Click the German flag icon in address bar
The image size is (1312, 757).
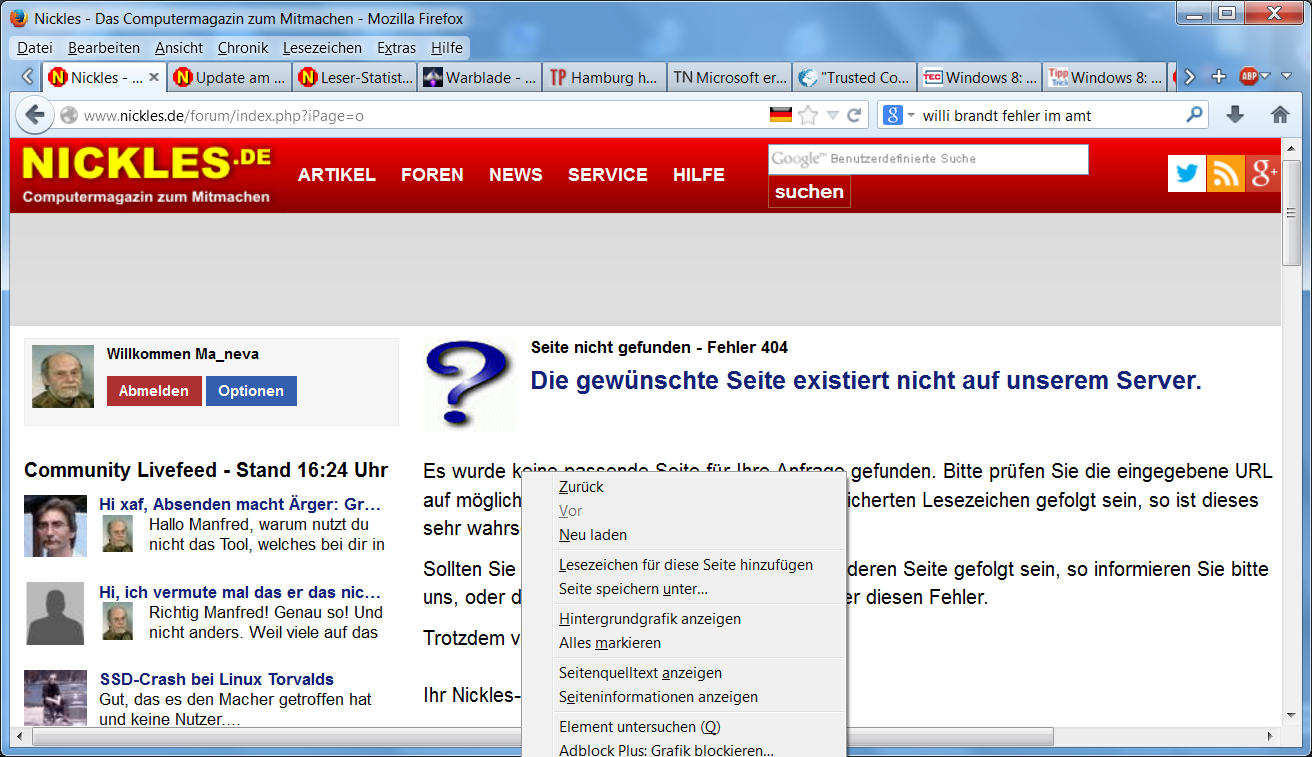(x=781, y=115)
